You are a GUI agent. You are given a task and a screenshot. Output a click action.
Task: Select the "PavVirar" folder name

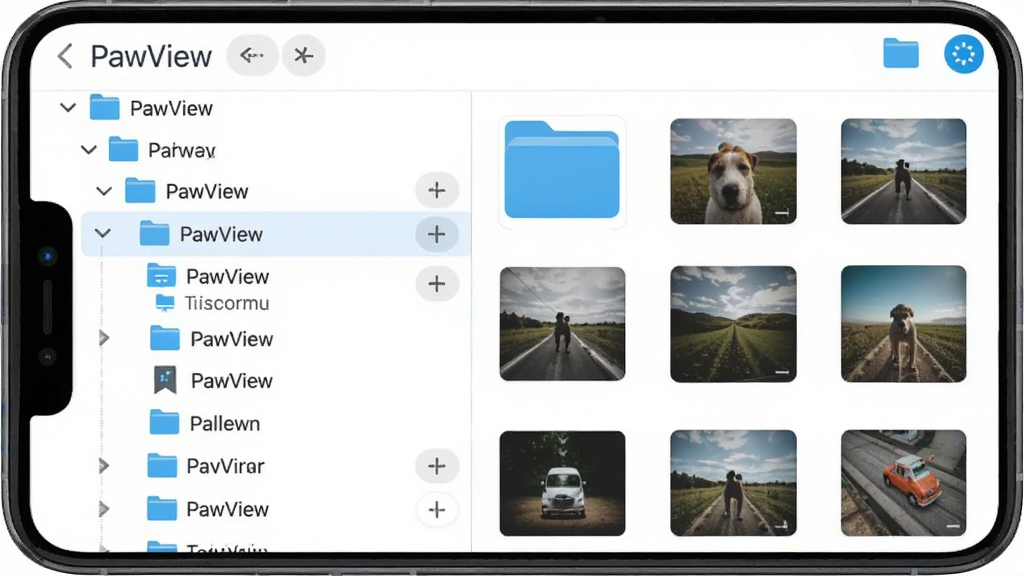225,466
